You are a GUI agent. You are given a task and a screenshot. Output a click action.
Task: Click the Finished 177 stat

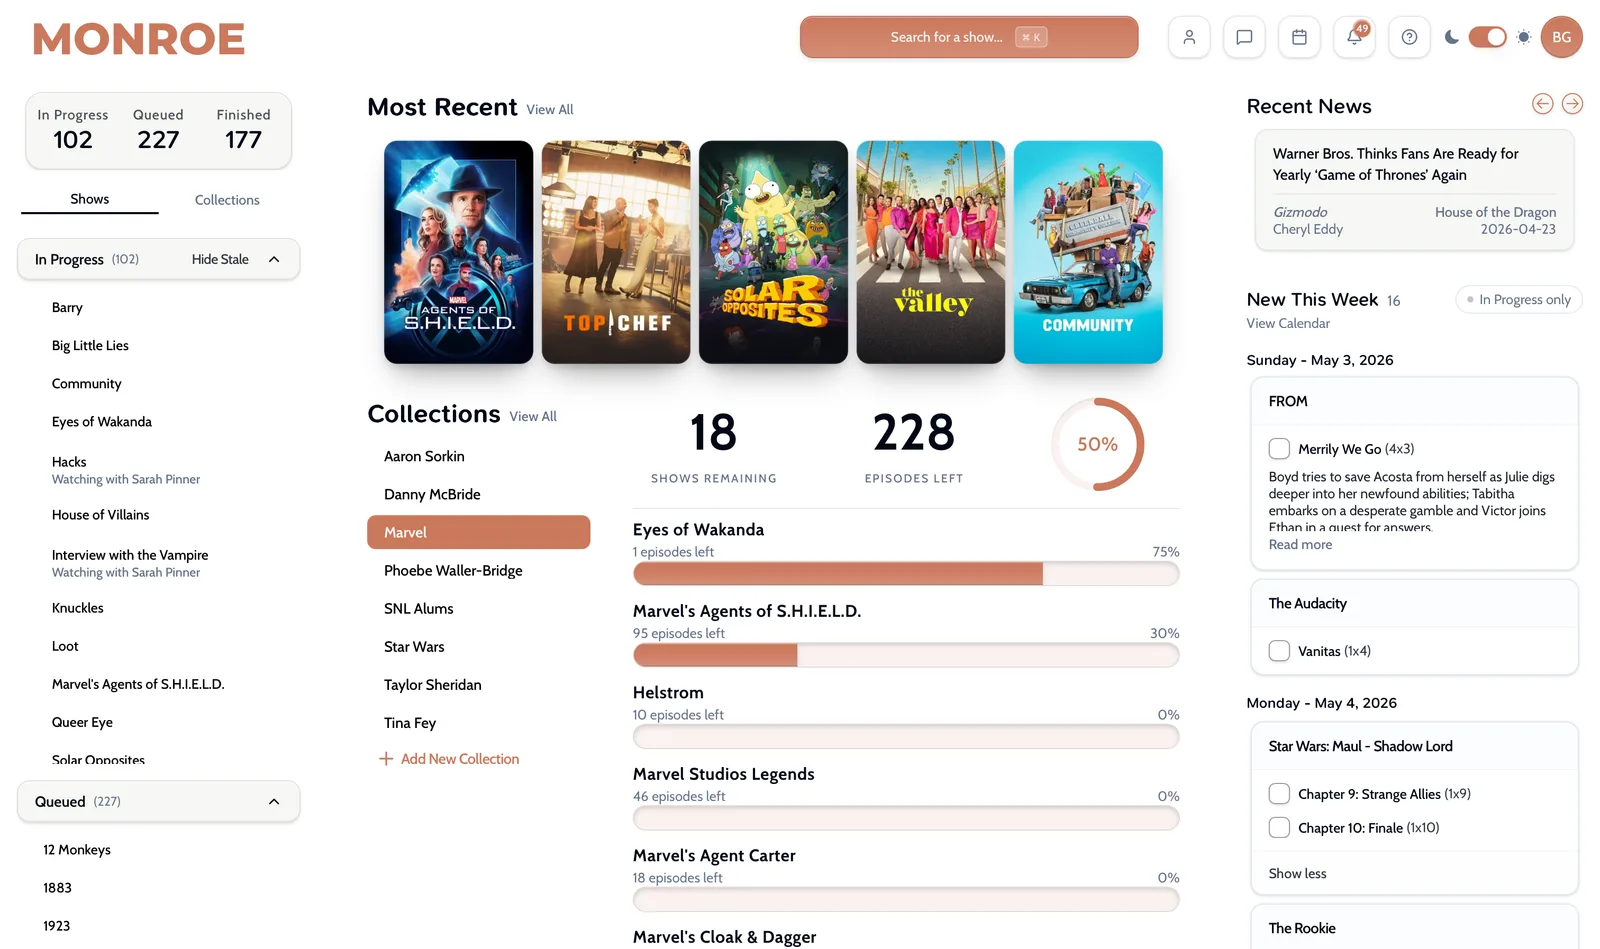[243, 130]
